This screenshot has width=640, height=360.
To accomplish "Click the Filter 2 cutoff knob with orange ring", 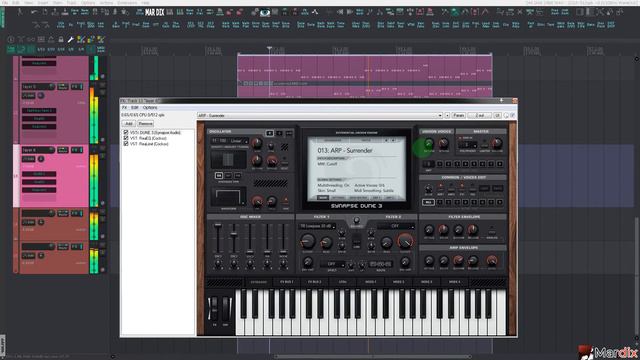I will click(405, 241).
